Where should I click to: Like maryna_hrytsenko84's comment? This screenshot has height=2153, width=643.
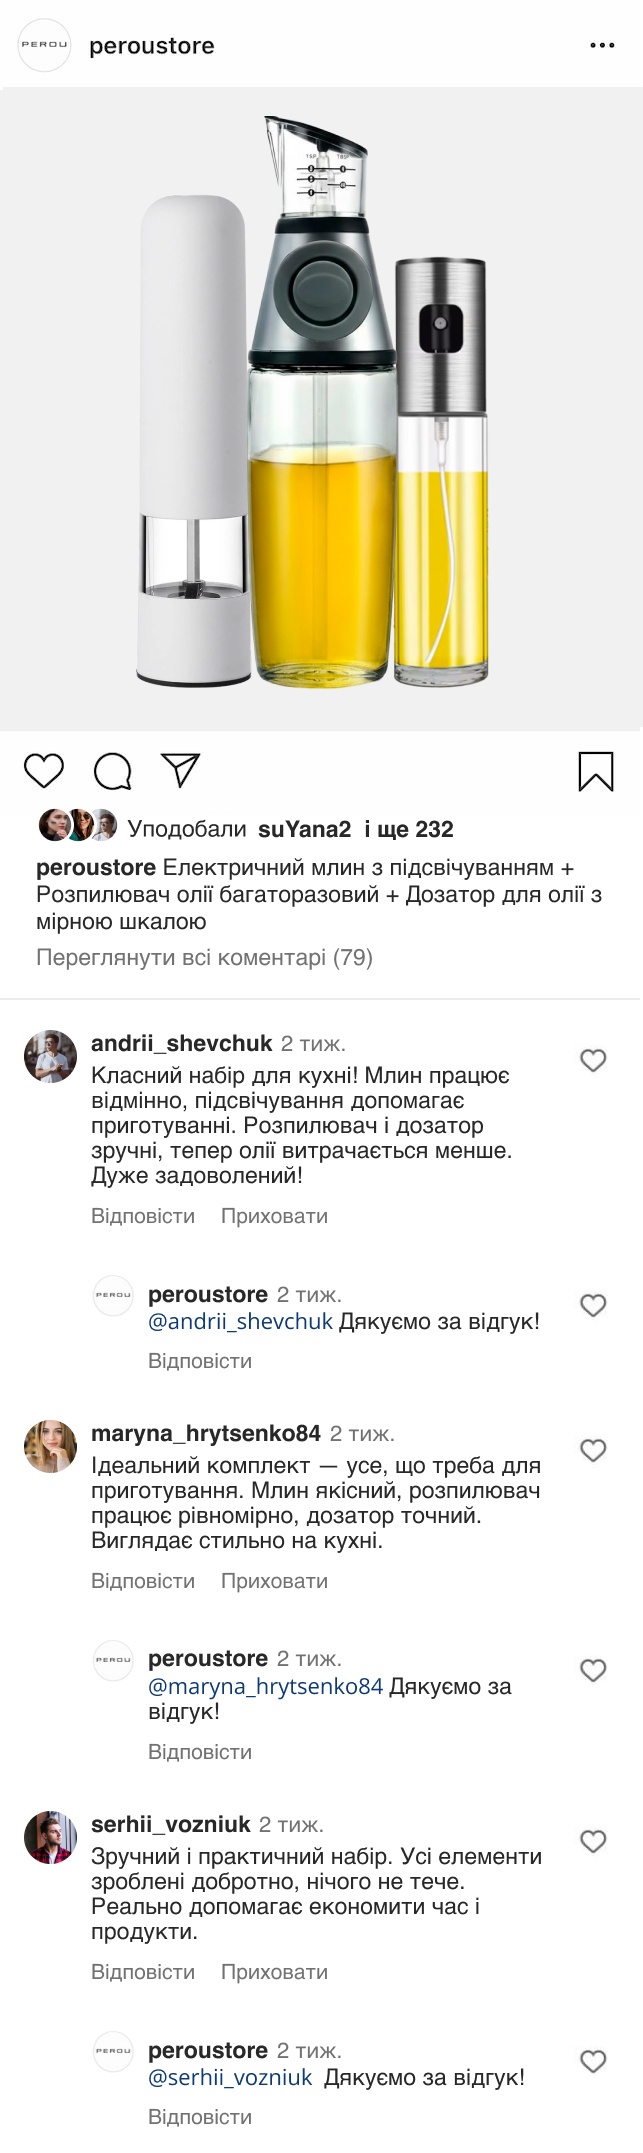[593, 1450]
